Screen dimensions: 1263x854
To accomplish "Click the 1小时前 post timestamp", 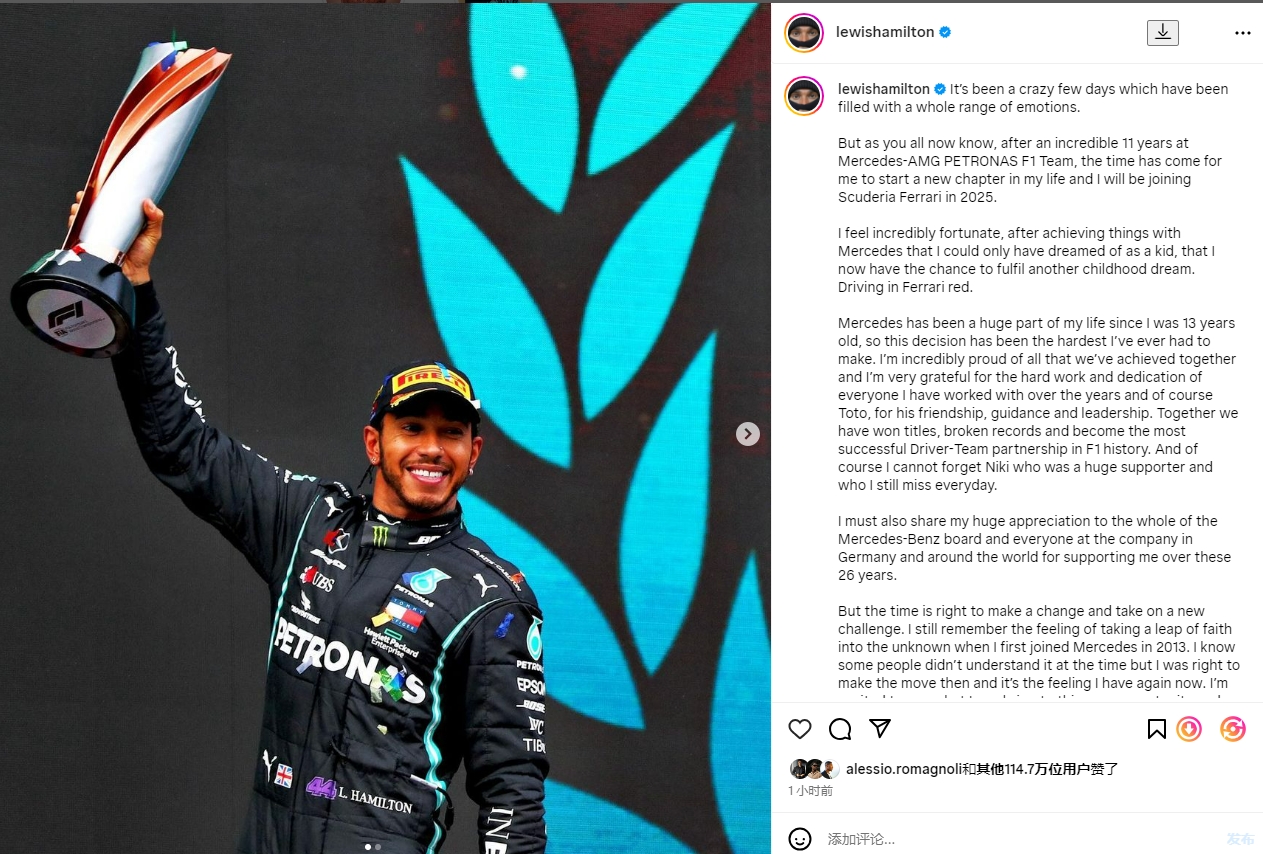I will [x=810, y=791].
